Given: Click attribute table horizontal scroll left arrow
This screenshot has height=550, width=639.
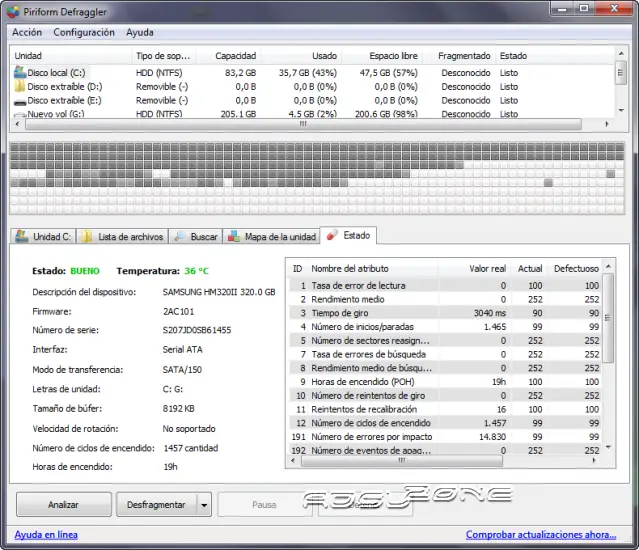Looking at the screenshot, I should (x=293, y=461).
